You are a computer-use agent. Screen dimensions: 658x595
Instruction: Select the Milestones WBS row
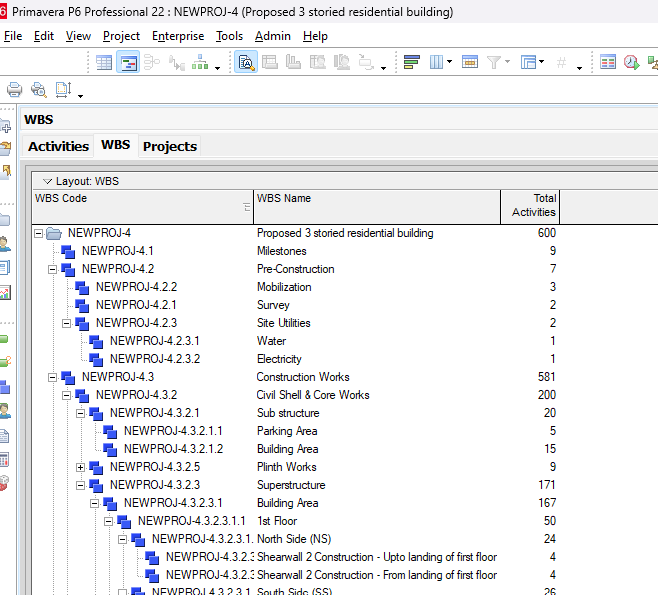pos(281,251)
